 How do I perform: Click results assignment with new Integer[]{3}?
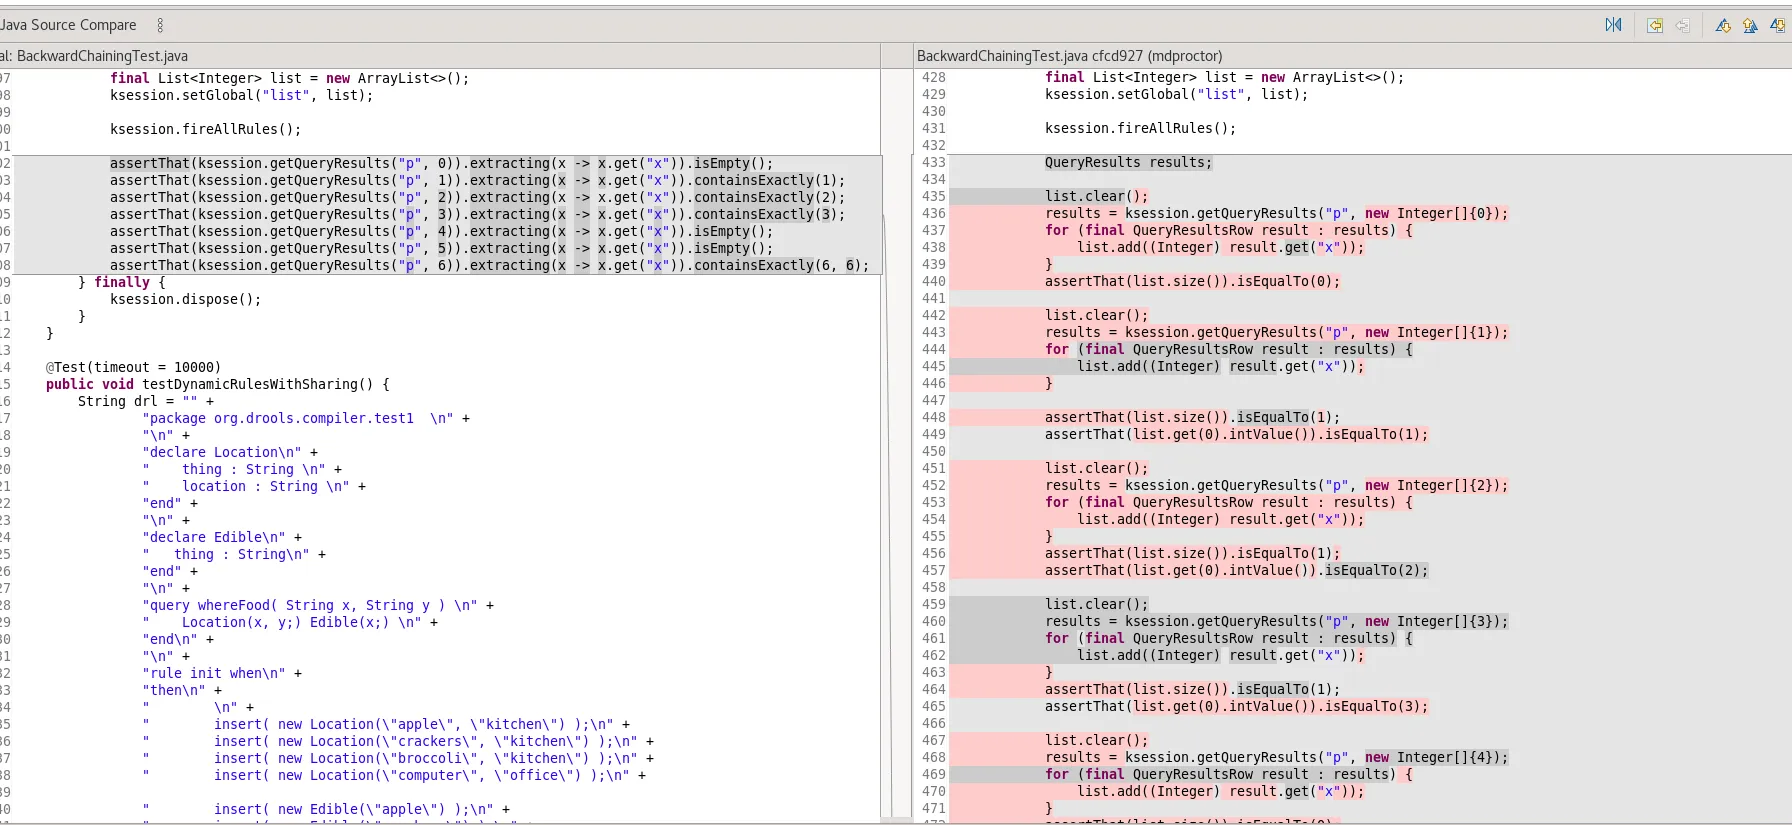(x=1277, y=621)
